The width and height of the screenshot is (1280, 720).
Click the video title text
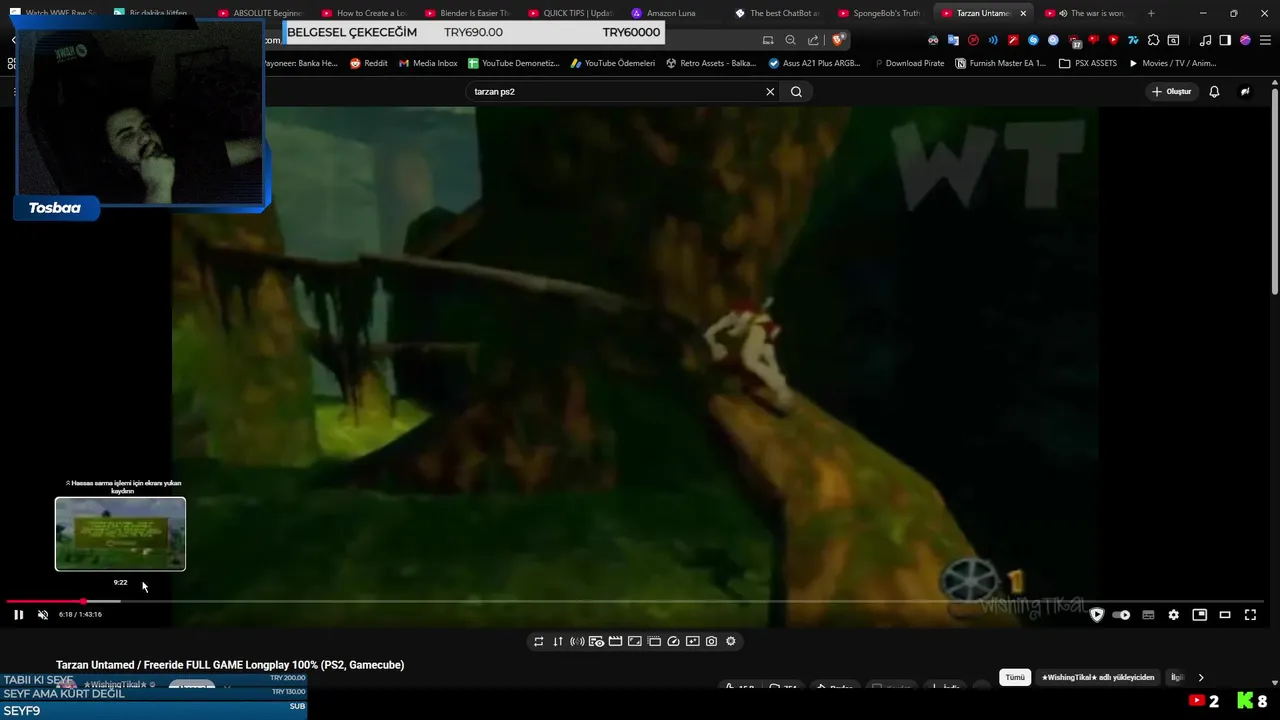point(230,665)
